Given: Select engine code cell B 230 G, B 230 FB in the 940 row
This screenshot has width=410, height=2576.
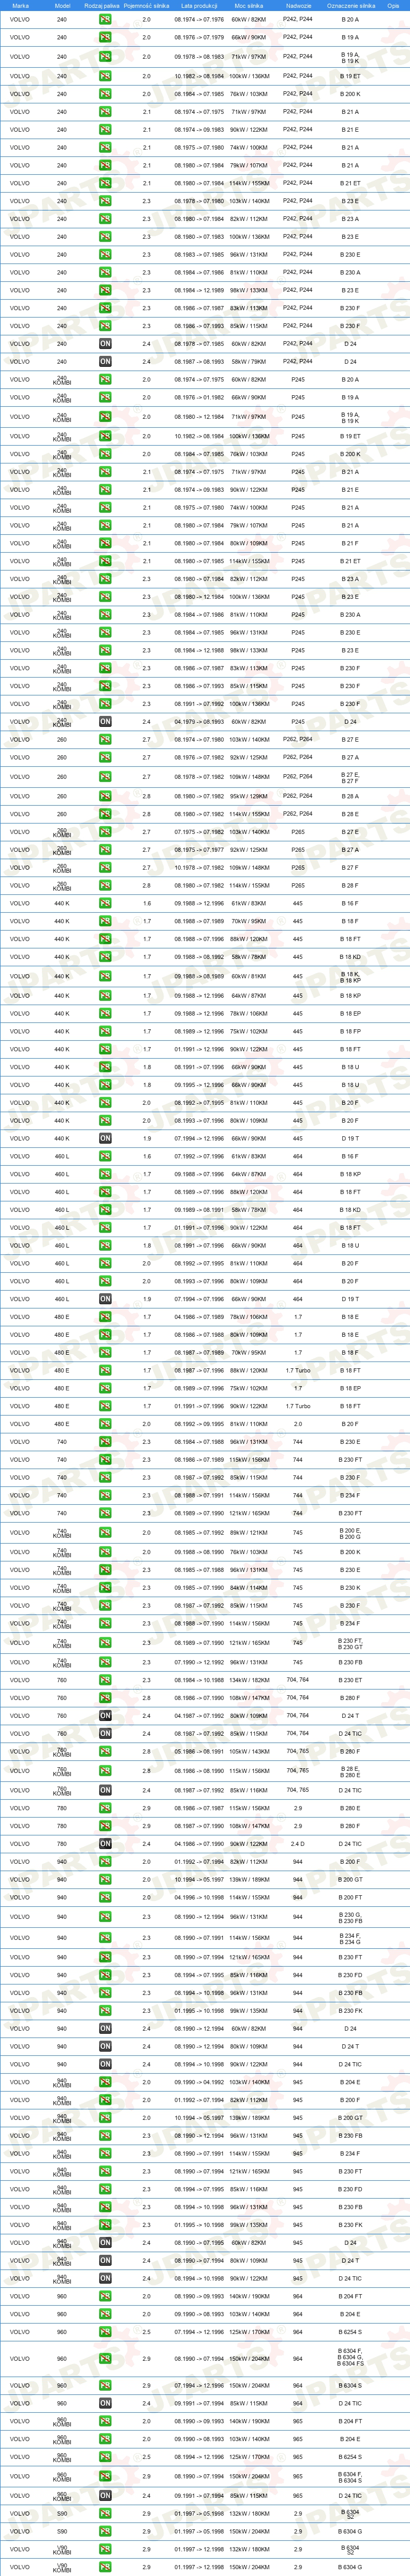Looking at the screenshot, I should (x=350, y=1918).
